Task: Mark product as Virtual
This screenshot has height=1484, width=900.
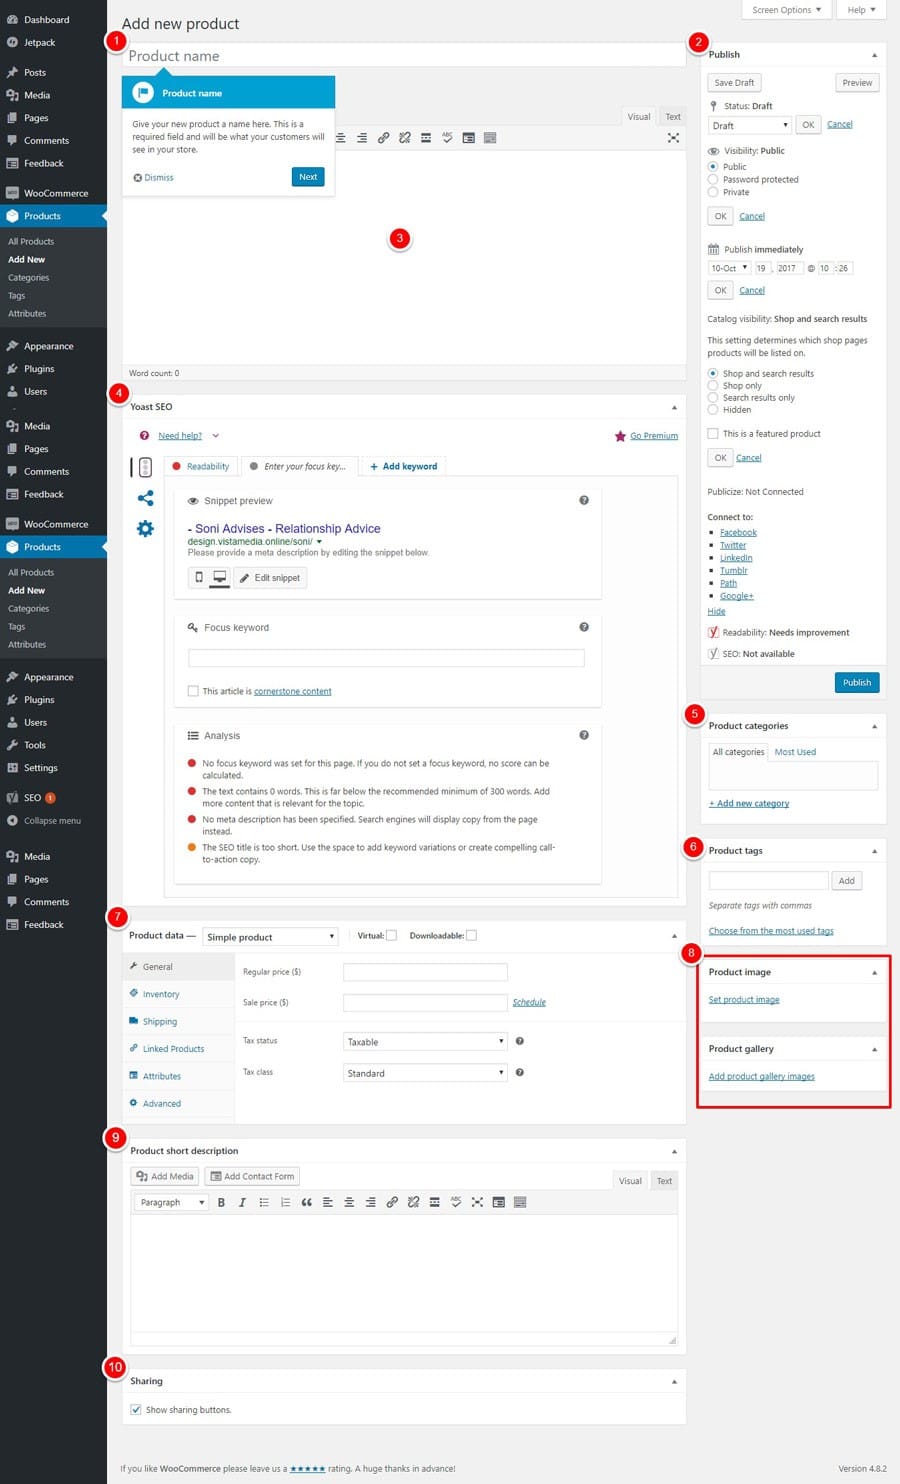Action: click(390, 935)
